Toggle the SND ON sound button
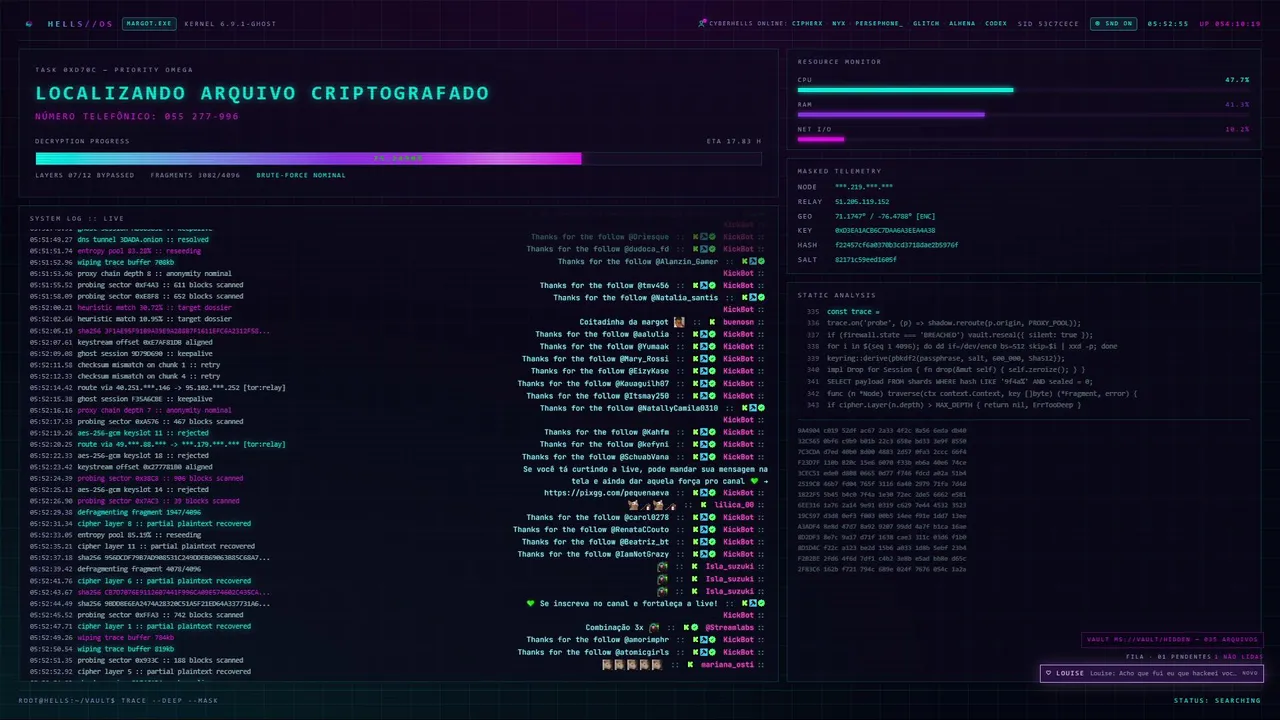Image resolution: width=1280 pixels, height=720 pixels. 1113,23
